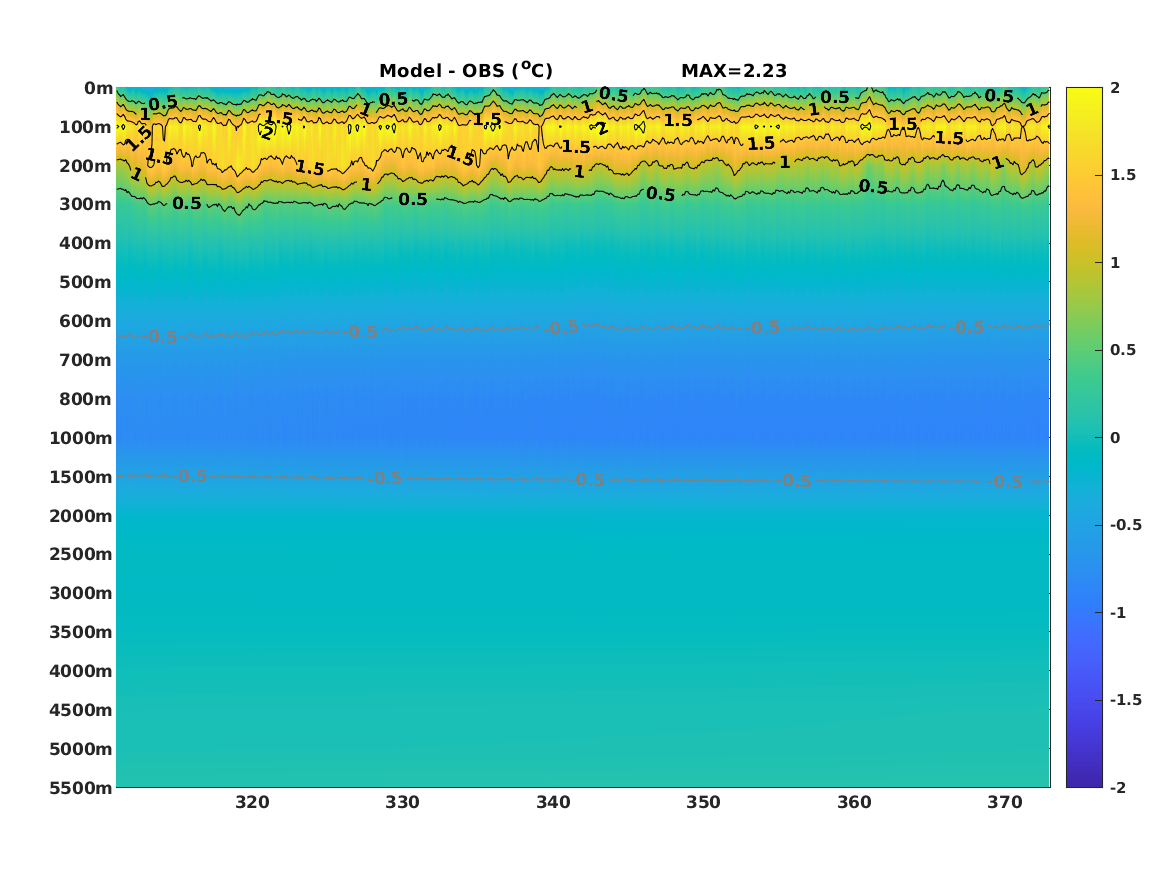This screenshot has width=1167, height=875.
Task: Click the "5500m" depth tick label
Action: tap(80, 788)
